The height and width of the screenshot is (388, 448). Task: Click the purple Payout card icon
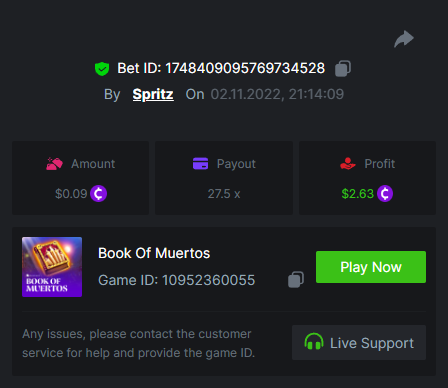[x=200, y=164]
